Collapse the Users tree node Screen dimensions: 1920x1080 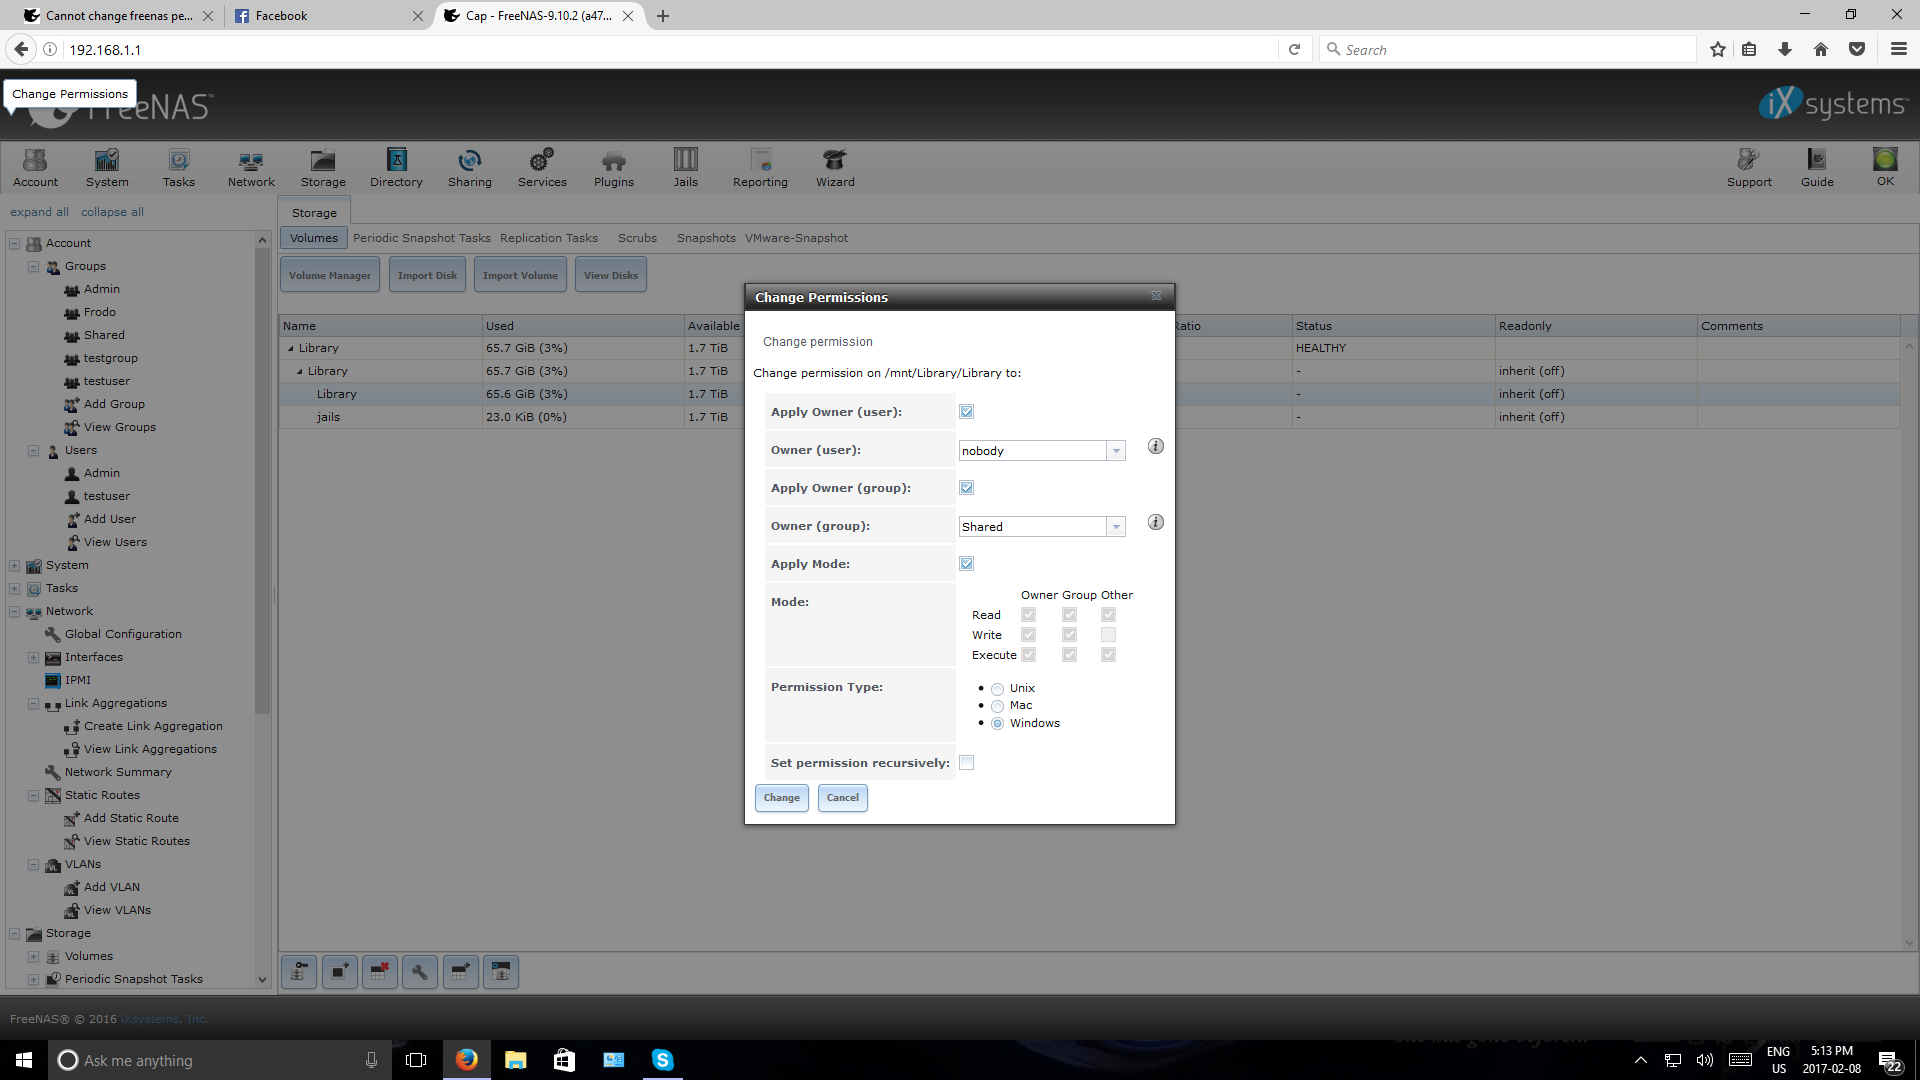34,450
